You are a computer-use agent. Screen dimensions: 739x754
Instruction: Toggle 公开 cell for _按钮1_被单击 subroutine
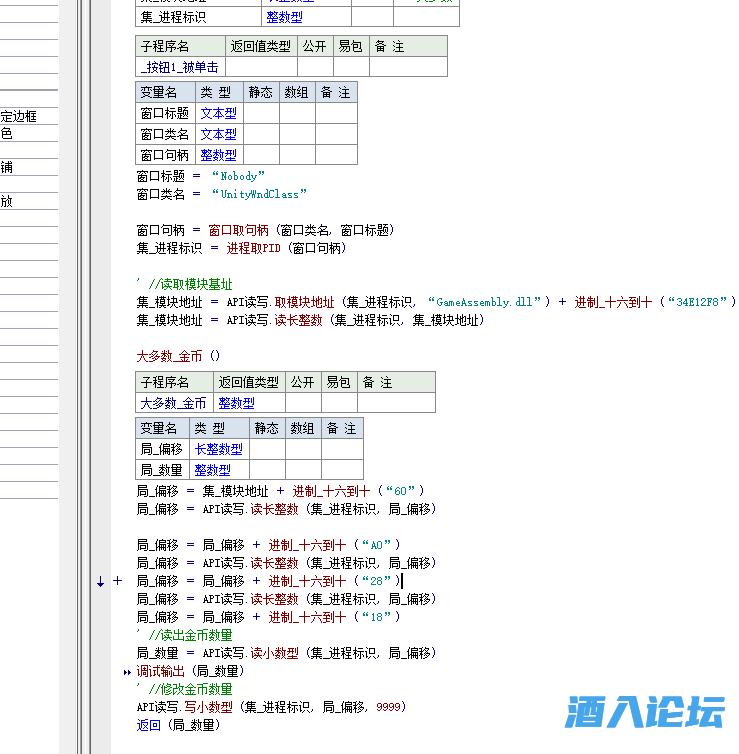click(314, 67)
